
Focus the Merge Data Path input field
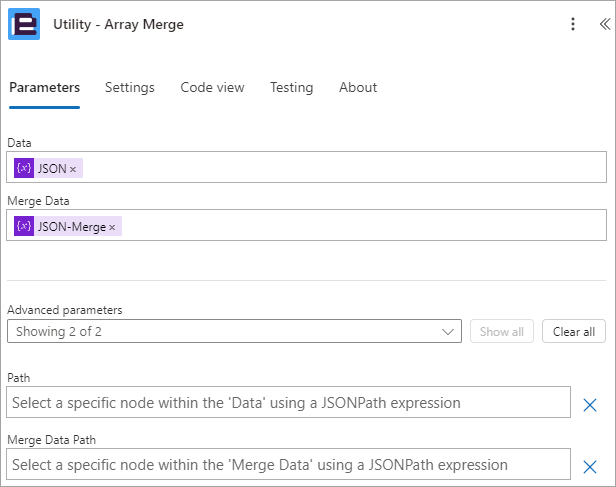pos(288,464)
